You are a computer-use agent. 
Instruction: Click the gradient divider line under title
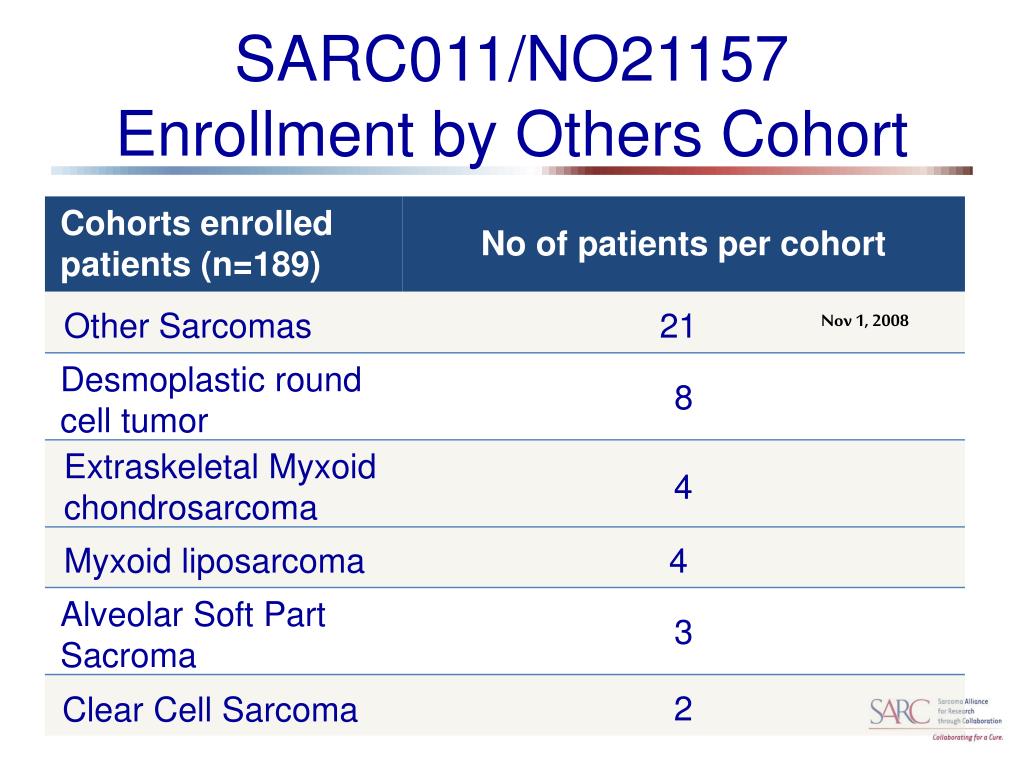512,170
